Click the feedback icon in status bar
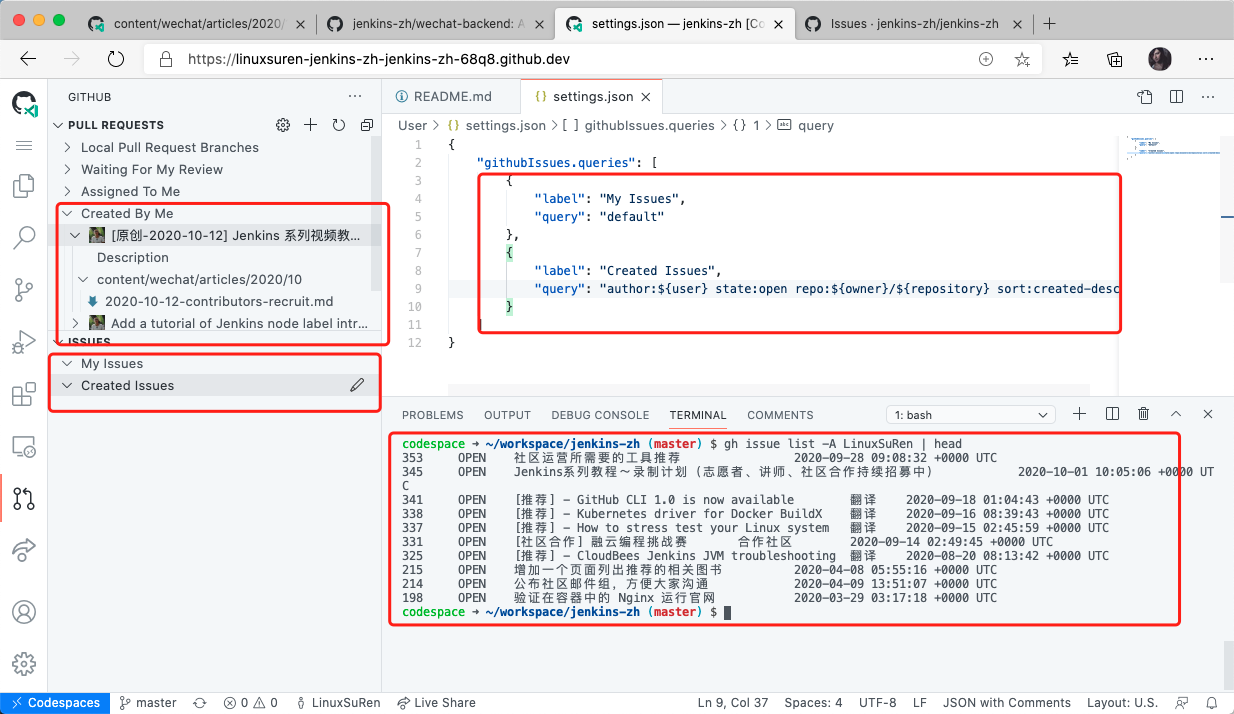1234x714 pixels. (1183, 703)
